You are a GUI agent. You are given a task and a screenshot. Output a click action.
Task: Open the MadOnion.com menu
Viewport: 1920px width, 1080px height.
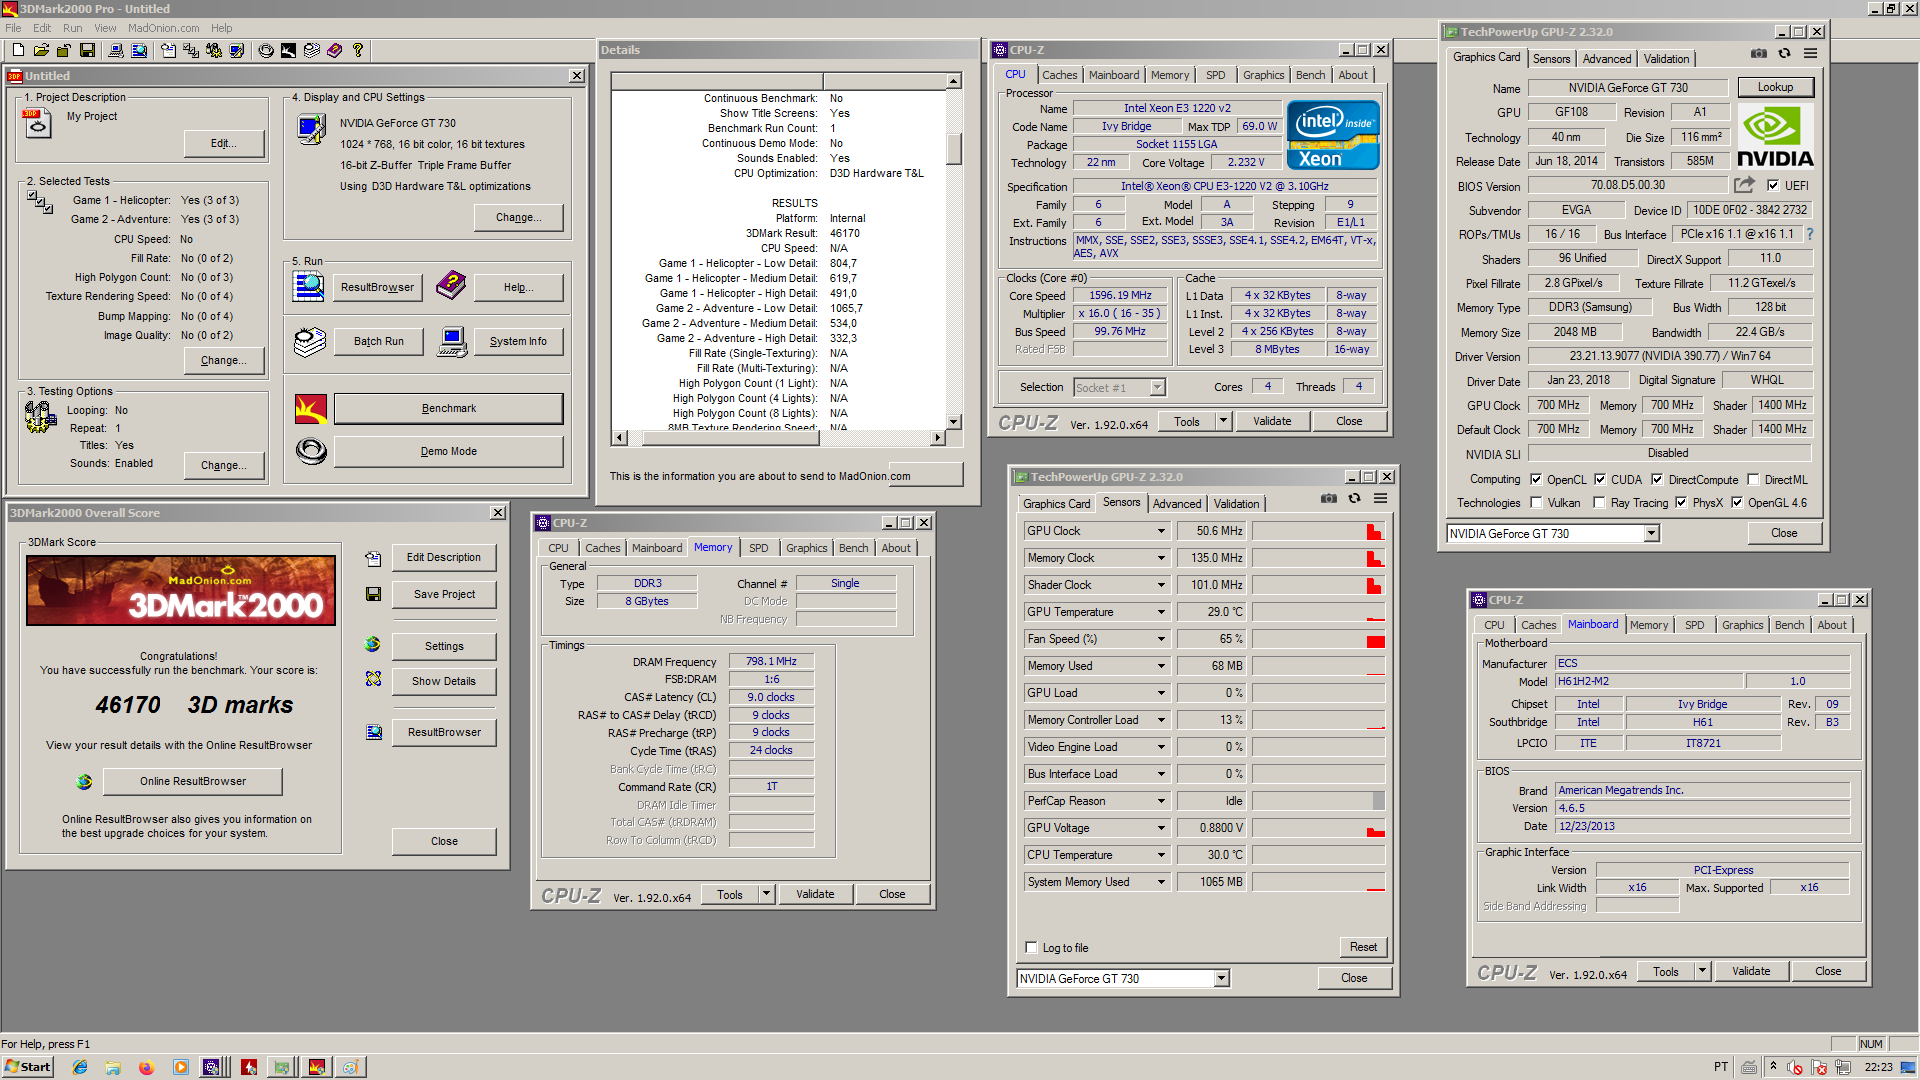[x=163, y=28]
